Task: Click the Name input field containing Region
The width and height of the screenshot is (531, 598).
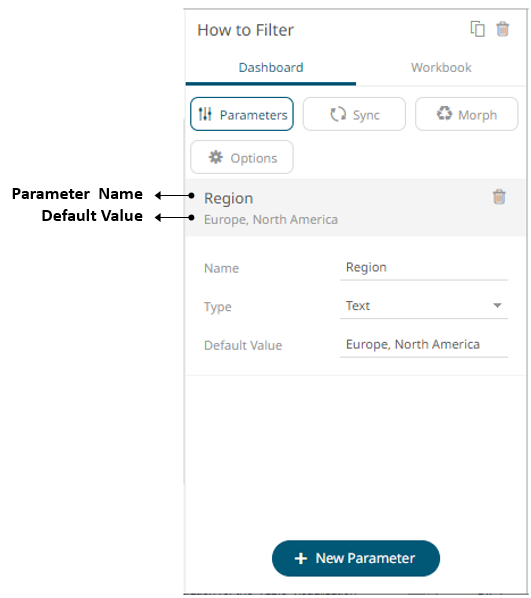Action: pos(424,268)
